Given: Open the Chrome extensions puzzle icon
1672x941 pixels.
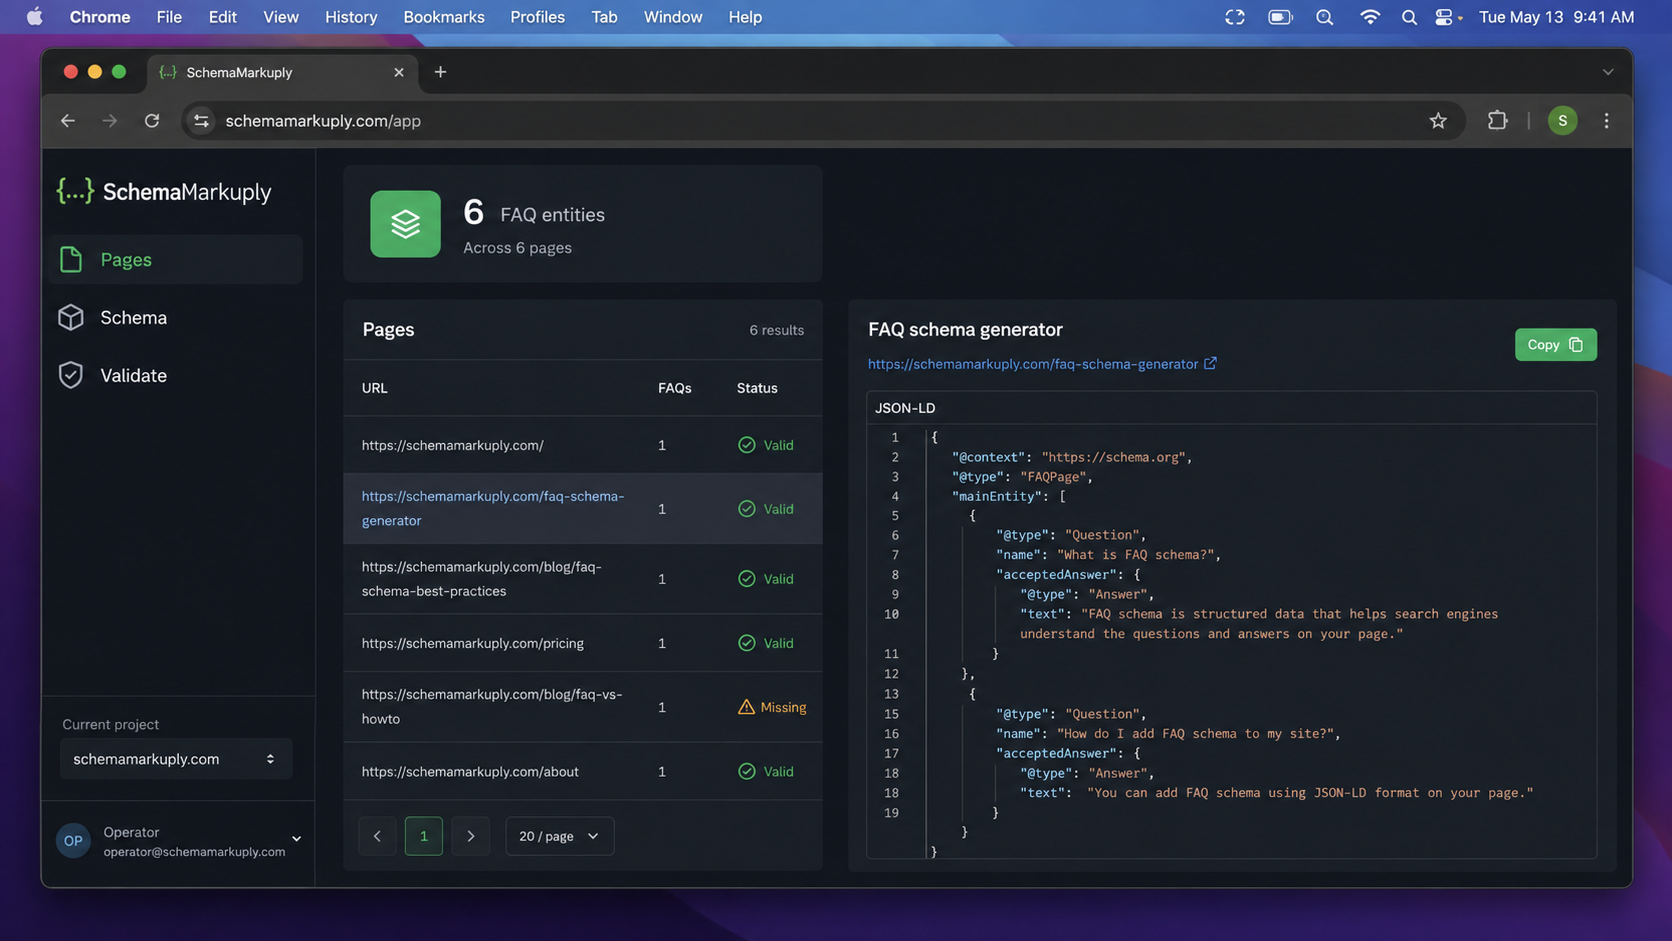Looking at the screenshot, I should point(1497,121).
